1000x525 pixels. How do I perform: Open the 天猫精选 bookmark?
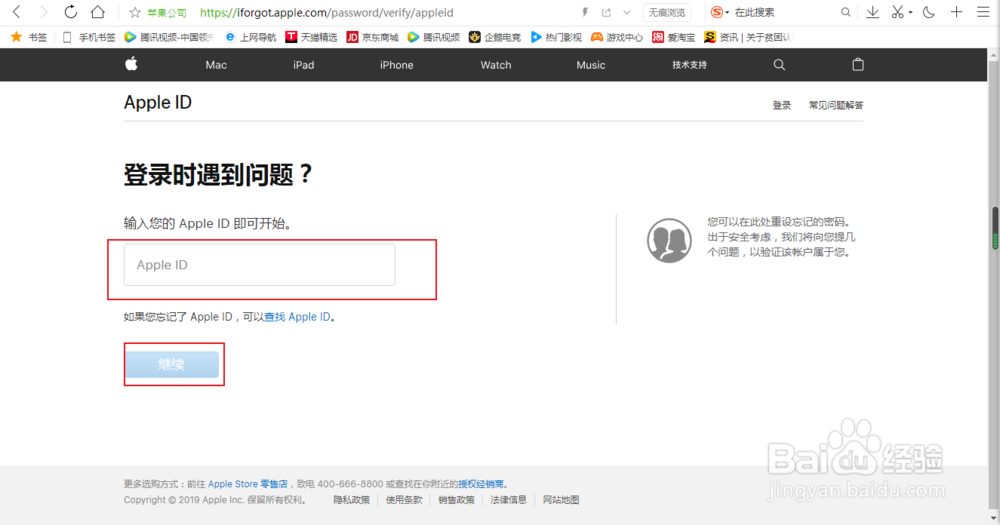(311, 37)
